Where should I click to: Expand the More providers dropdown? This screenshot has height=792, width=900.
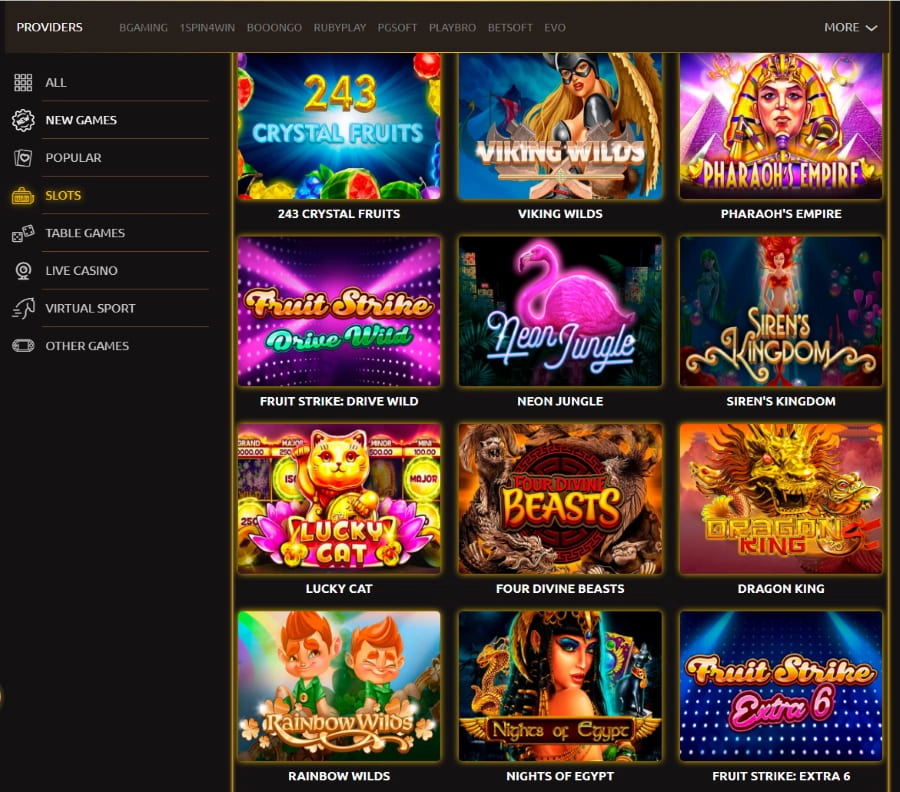851,28
